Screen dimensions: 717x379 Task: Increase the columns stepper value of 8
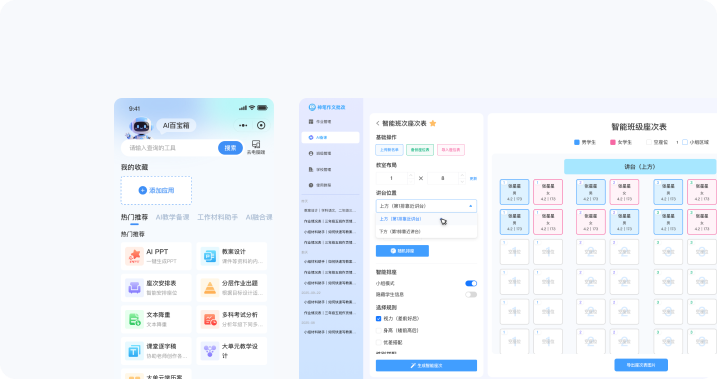(462, 175)
